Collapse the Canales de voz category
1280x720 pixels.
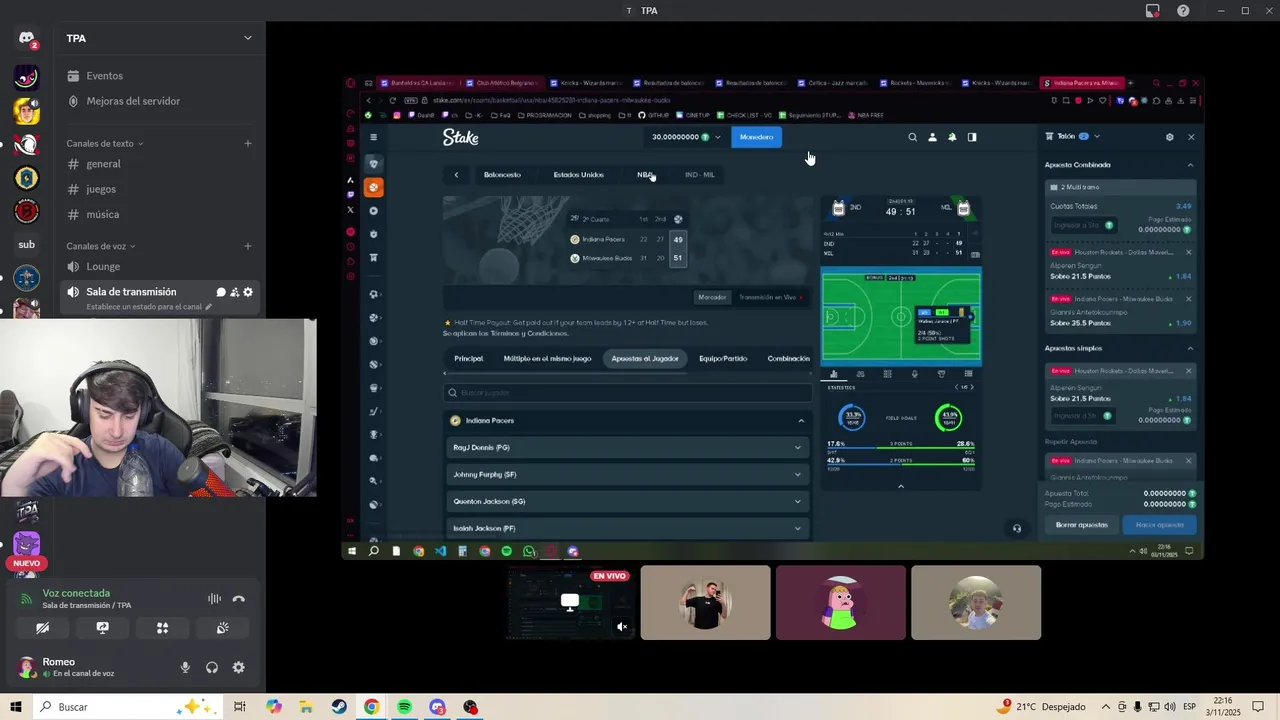(x=100, y=246)
